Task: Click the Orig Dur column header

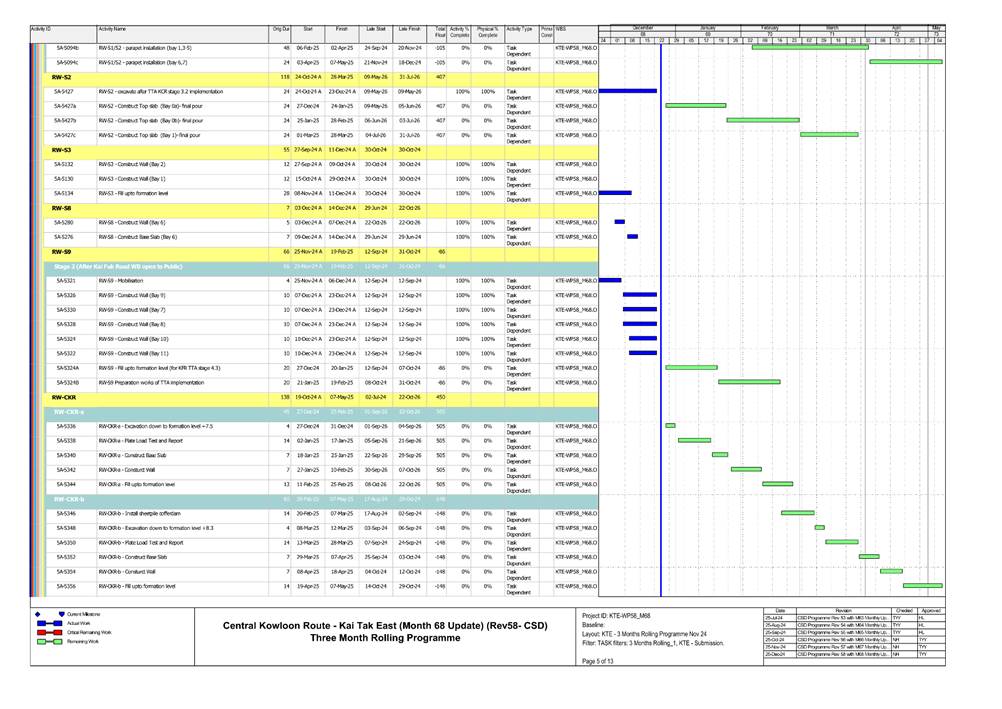Action: coord(281,32)
